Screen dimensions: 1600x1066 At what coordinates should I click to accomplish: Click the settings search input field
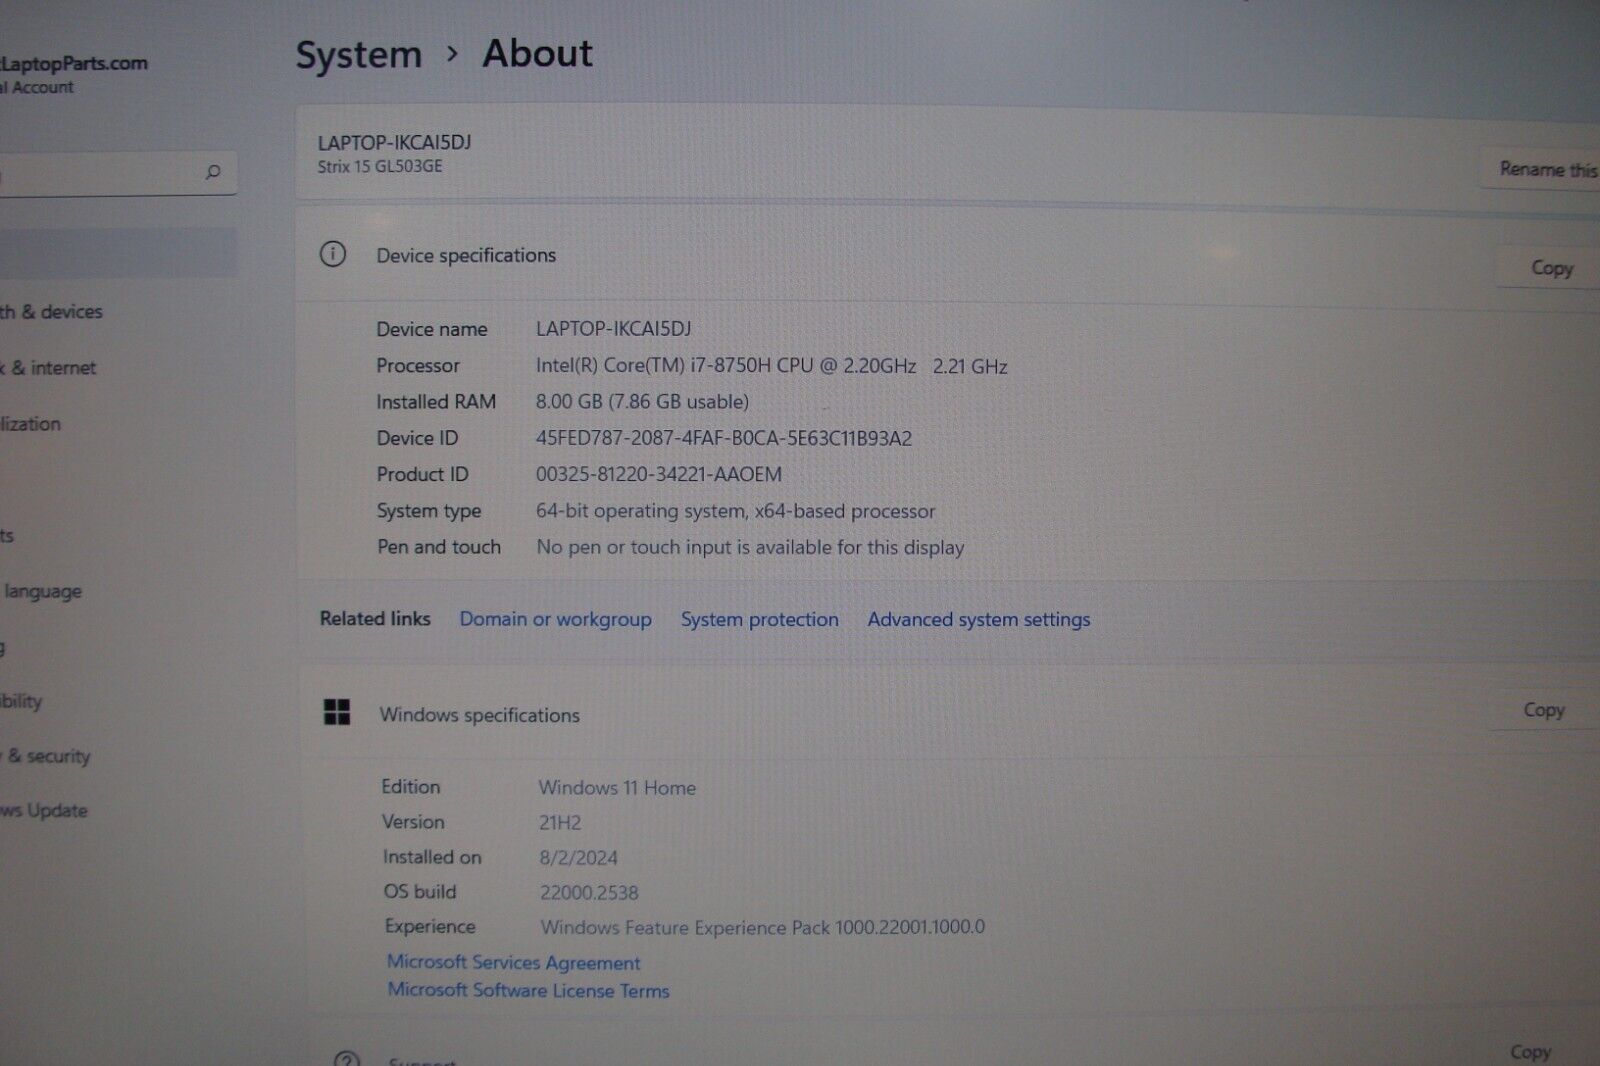click(118, 173)
